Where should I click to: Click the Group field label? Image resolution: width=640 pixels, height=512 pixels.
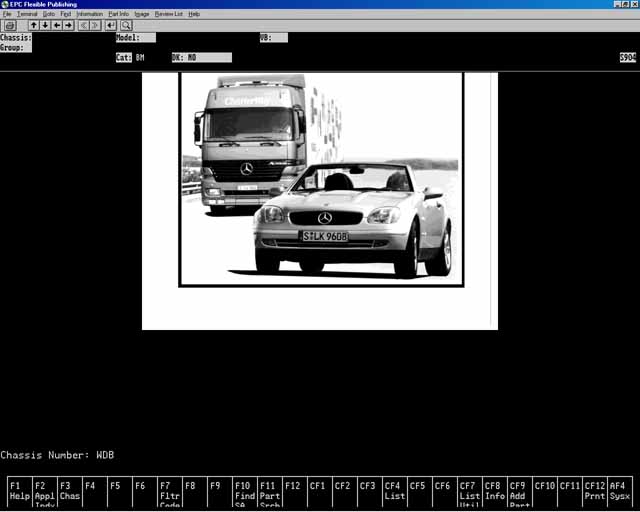[x=16, y=48]
